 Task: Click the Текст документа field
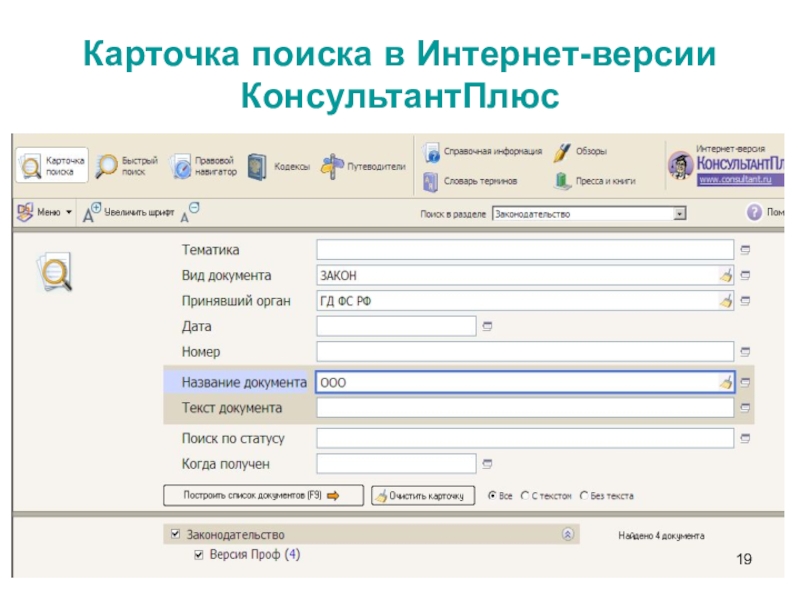click(x=525, y=408)
